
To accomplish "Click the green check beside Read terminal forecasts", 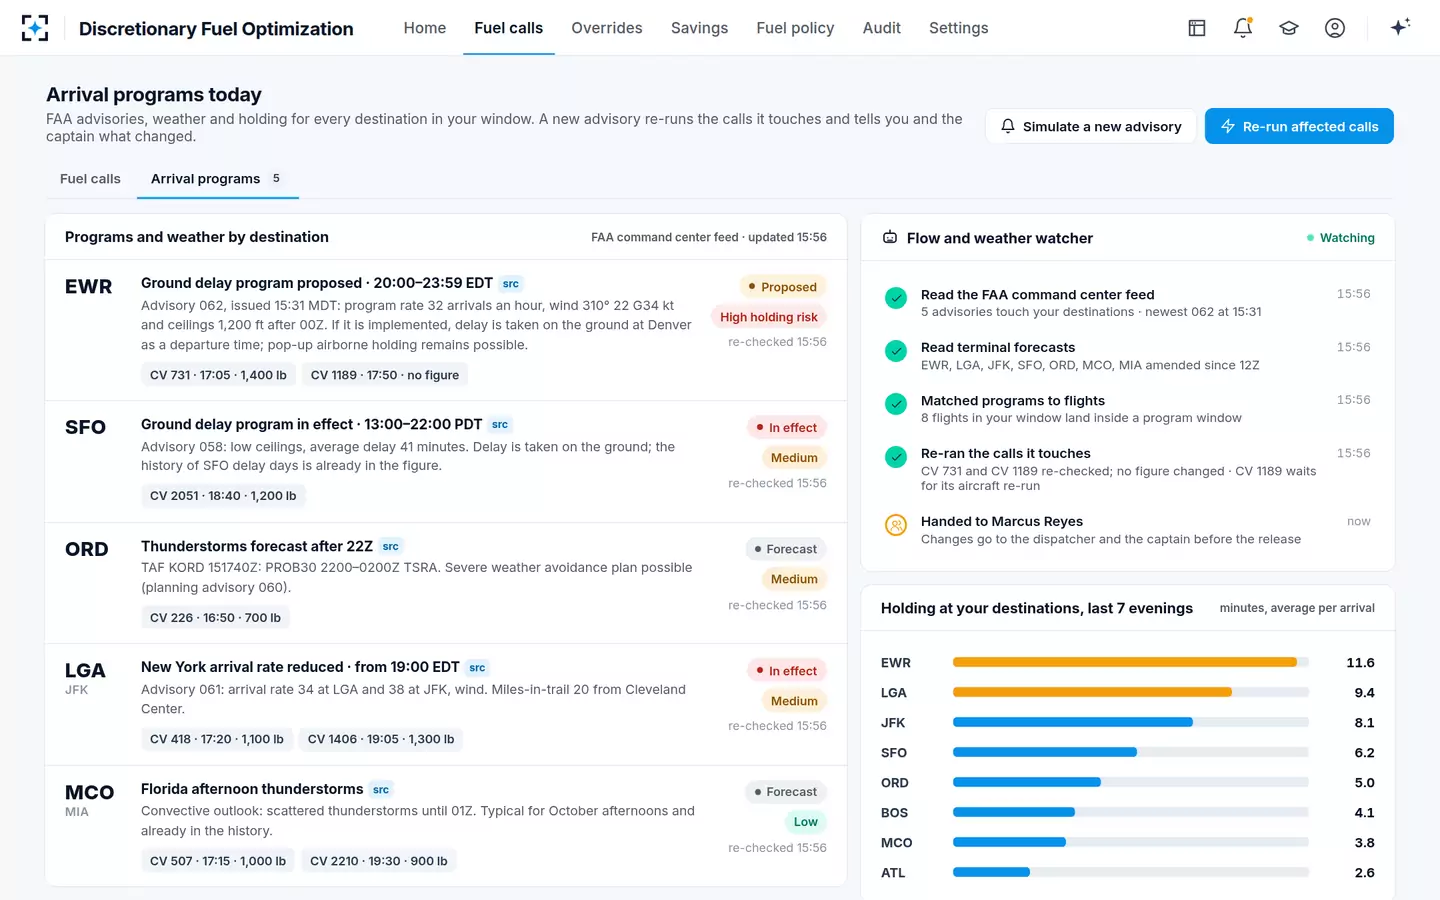I will [896, 350].
